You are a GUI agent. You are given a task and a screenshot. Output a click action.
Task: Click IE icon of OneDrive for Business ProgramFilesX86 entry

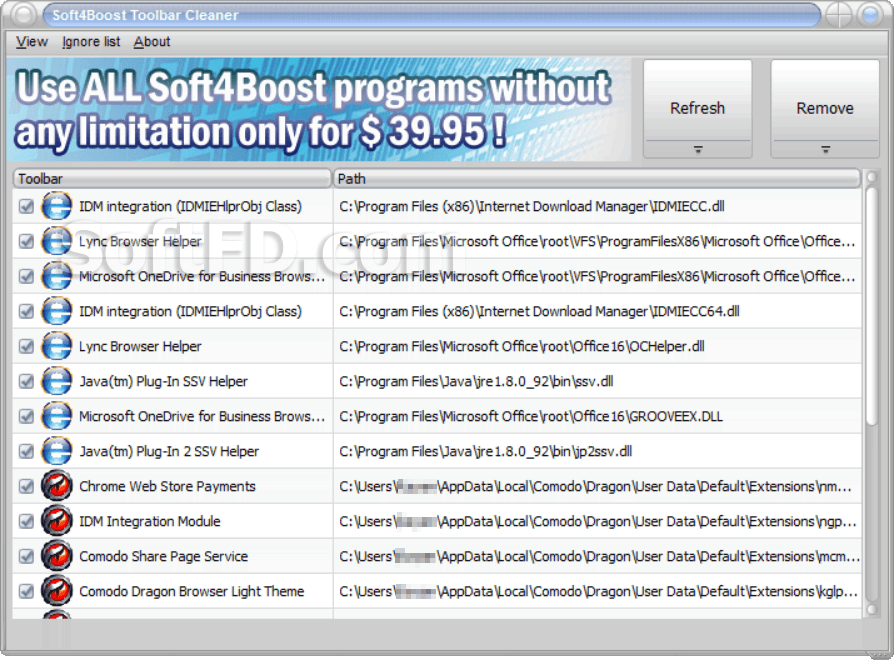57,276
